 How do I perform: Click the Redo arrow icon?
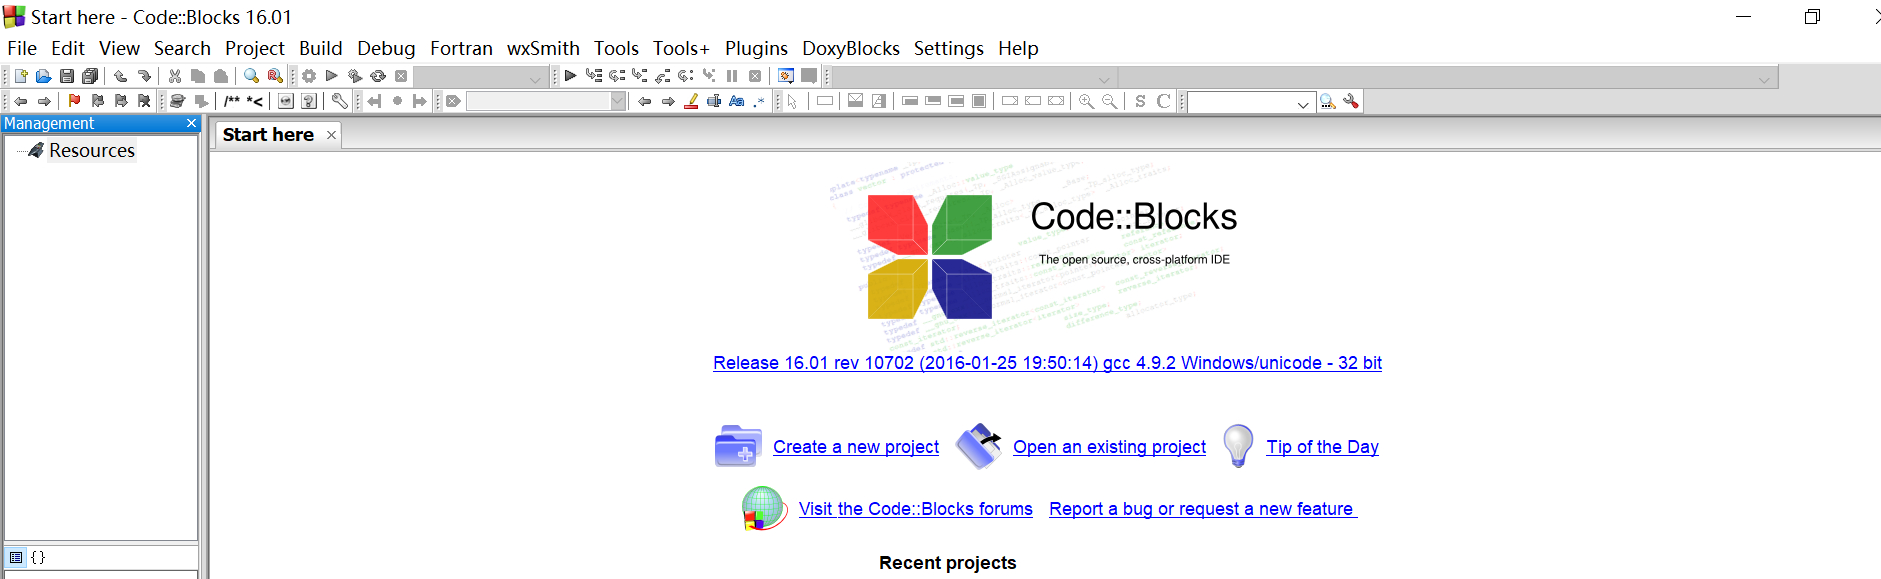[144, 76]
